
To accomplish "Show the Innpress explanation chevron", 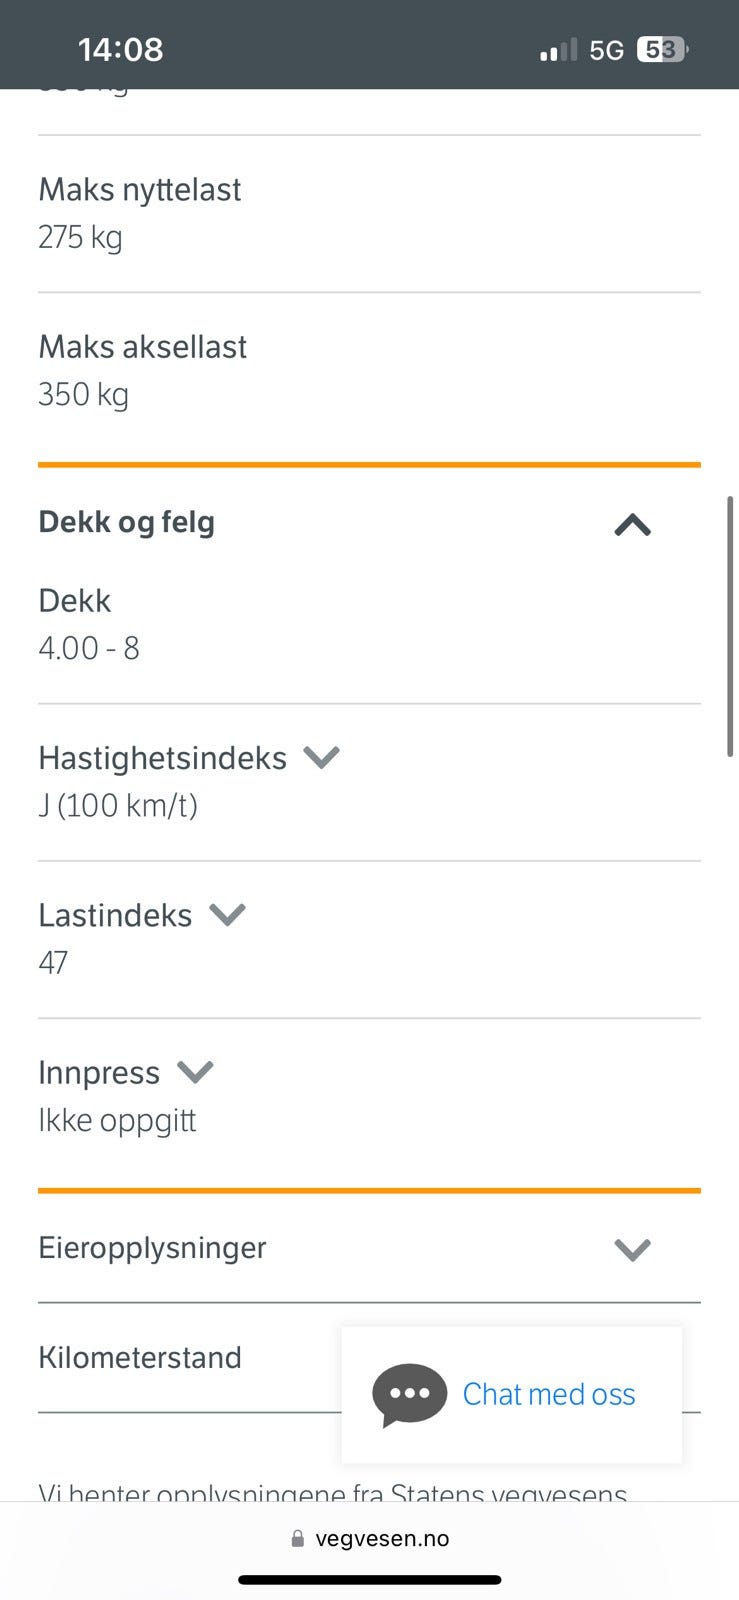I will coord(195,1072).
